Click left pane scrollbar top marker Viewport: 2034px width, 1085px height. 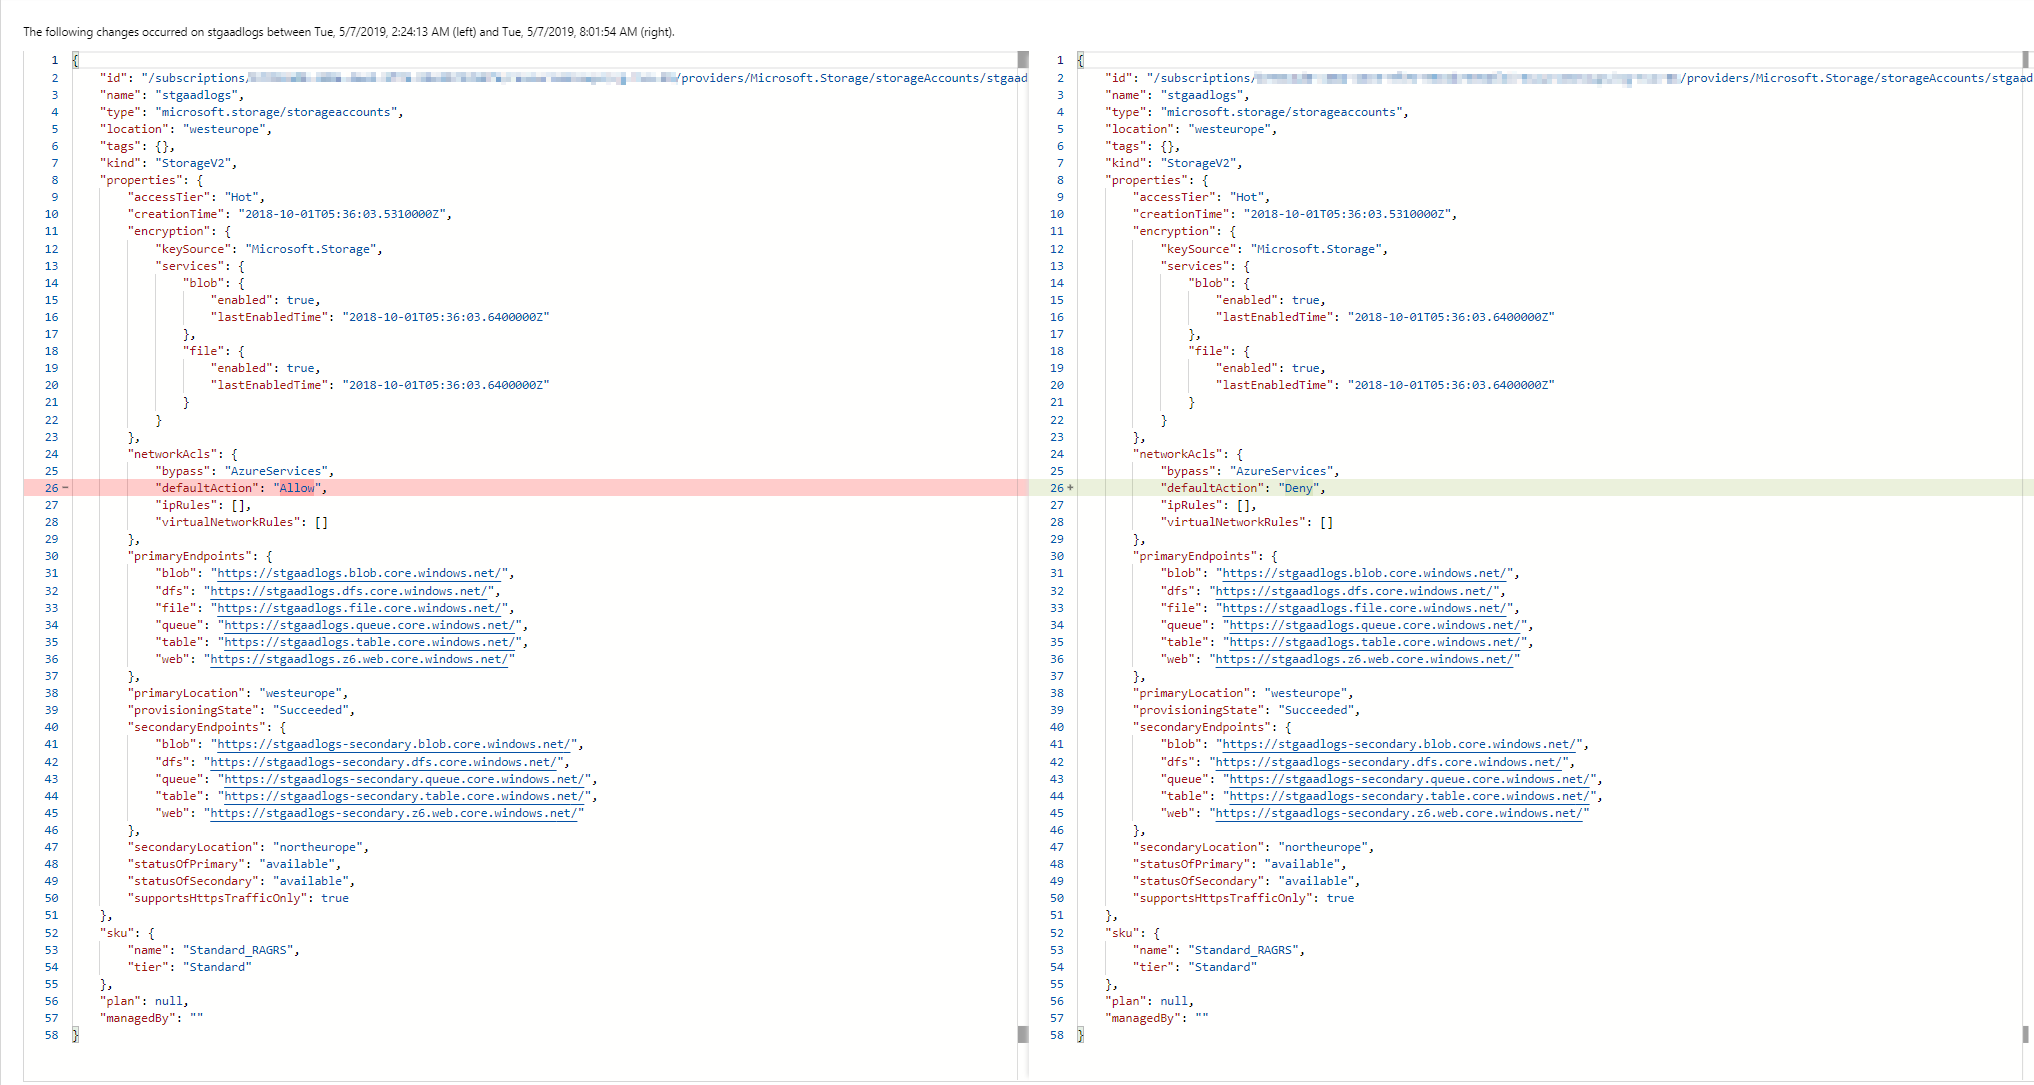coord(1022,59)
